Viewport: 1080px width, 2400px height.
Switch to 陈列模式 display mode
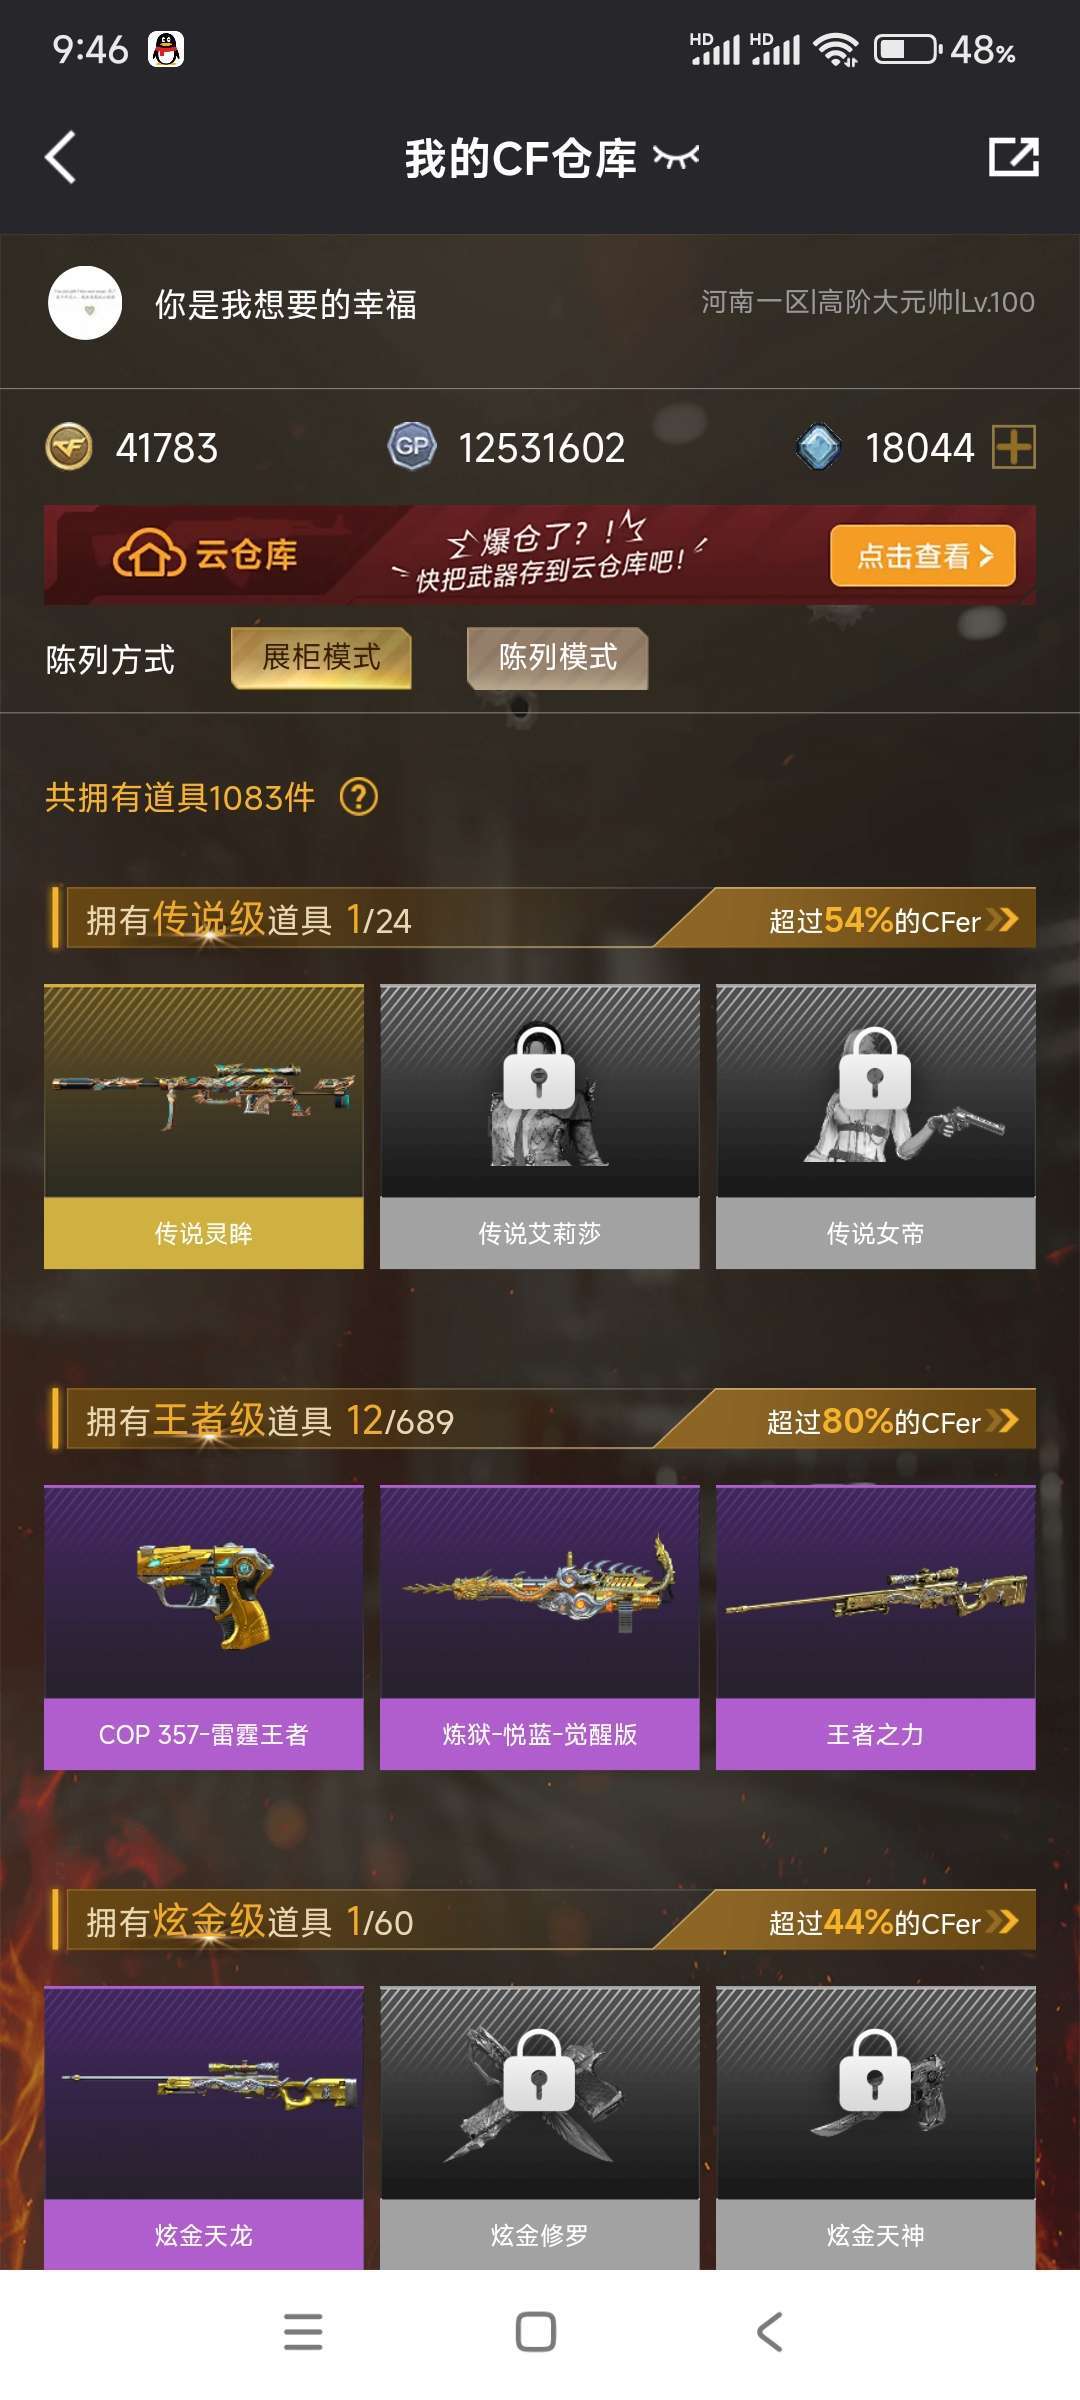pos(557,658)
